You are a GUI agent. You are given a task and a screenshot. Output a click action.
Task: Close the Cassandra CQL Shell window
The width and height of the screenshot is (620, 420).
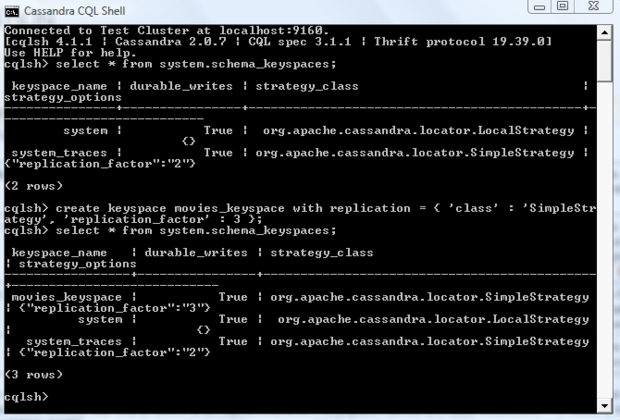594,6
